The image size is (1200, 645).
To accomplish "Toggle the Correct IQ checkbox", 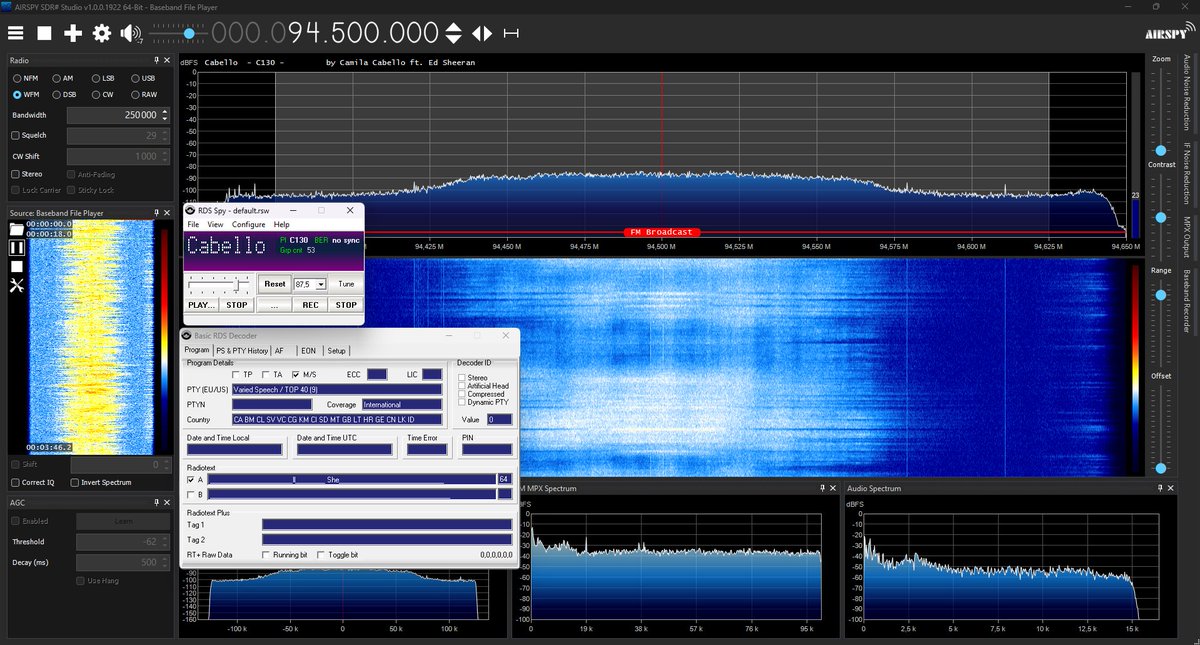I will [15, 482].
